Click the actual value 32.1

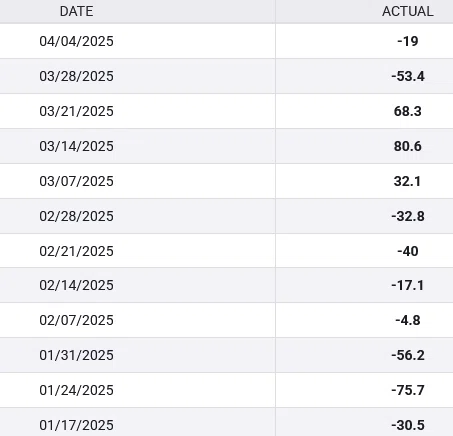coord(407,181)
